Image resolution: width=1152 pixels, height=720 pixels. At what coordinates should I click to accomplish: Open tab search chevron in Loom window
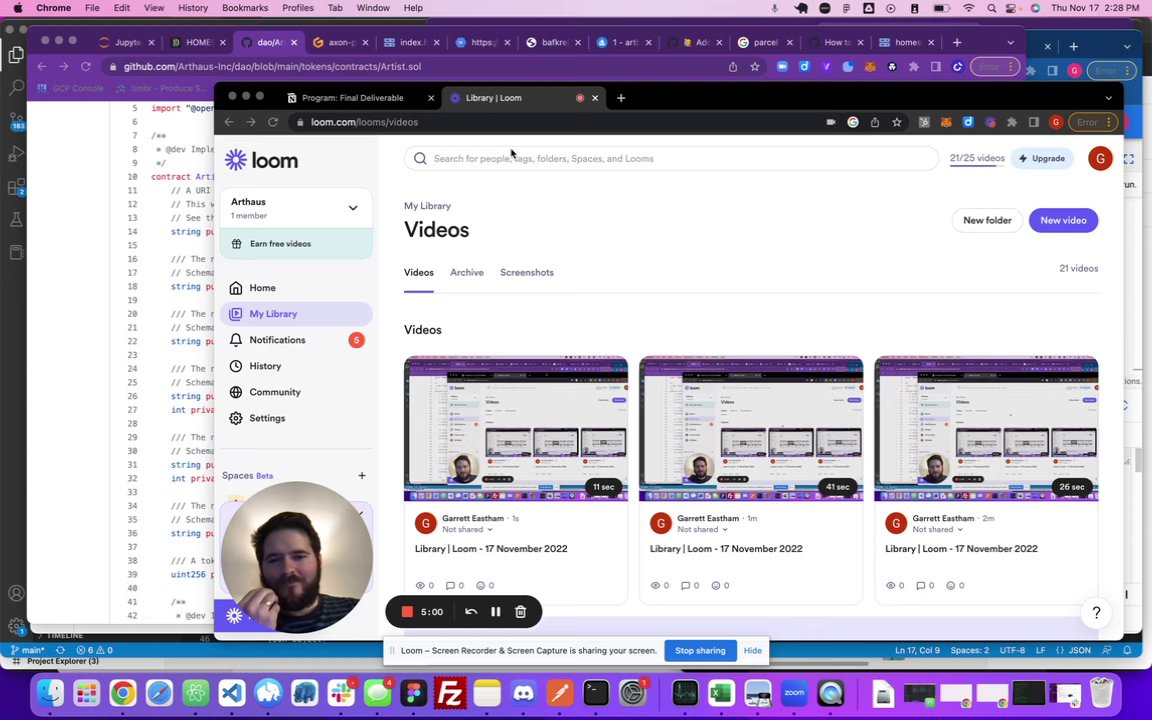tap(1109, 98)
